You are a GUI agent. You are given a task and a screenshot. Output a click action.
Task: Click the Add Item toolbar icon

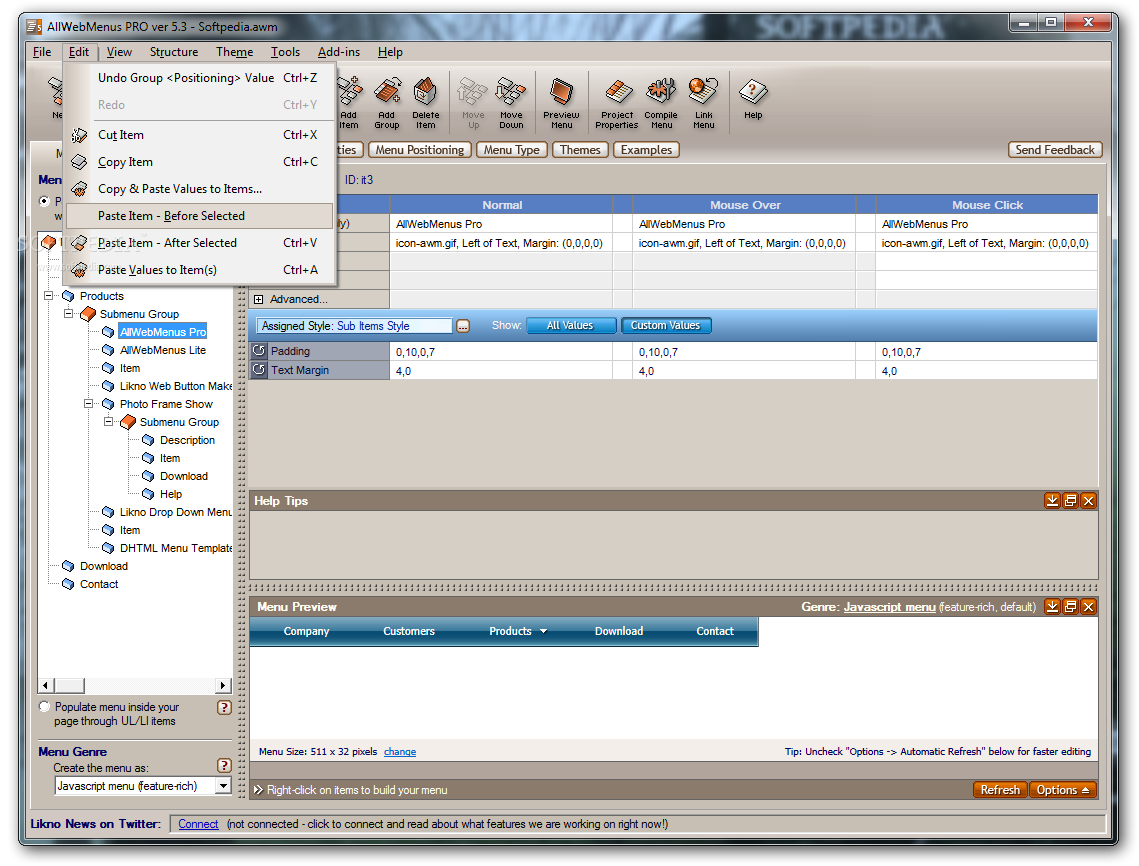[349, 102]
